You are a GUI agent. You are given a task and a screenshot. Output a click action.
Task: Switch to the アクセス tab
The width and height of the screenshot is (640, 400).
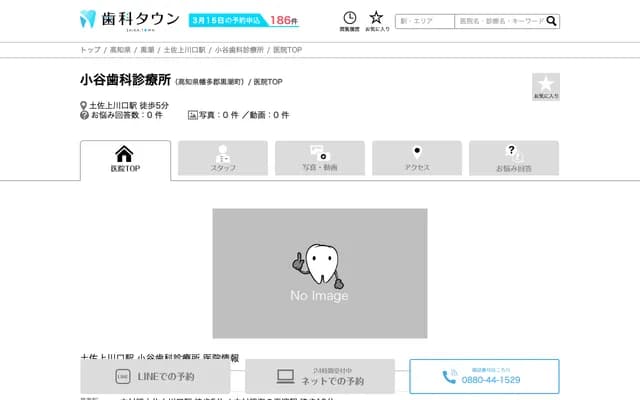click(x=417, y=158)
